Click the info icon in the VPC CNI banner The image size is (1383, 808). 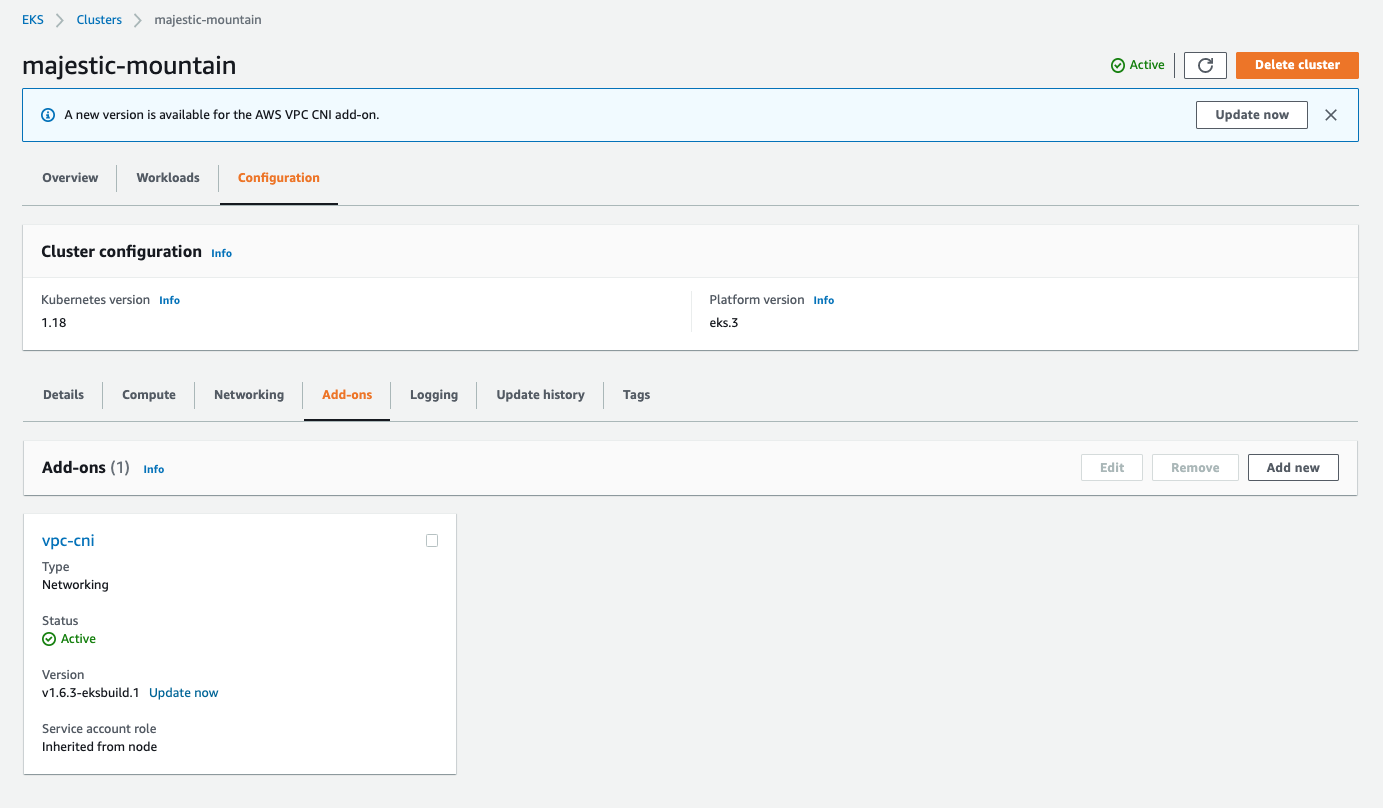click(x=48, y=114)
